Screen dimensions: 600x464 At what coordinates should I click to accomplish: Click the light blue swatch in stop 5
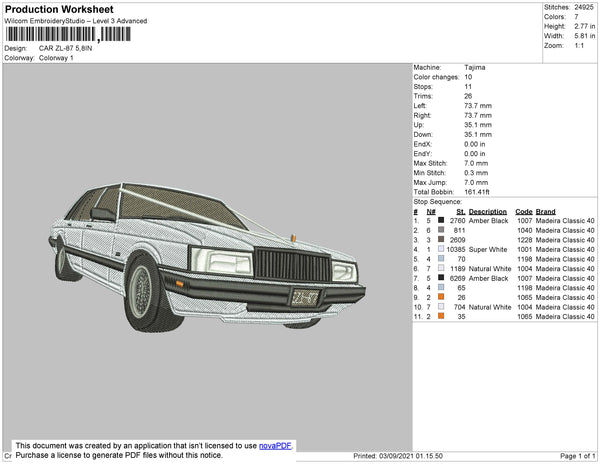[441, 259]
